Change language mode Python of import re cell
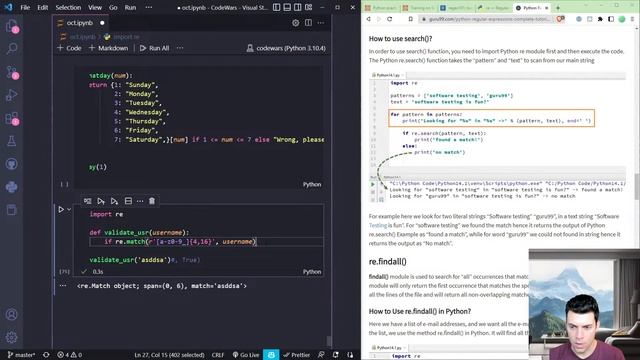 point(312,272)
